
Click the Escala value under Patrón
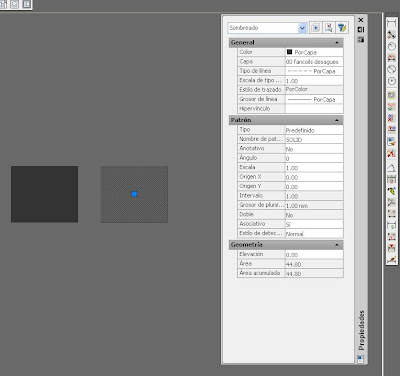pos(314,168)
